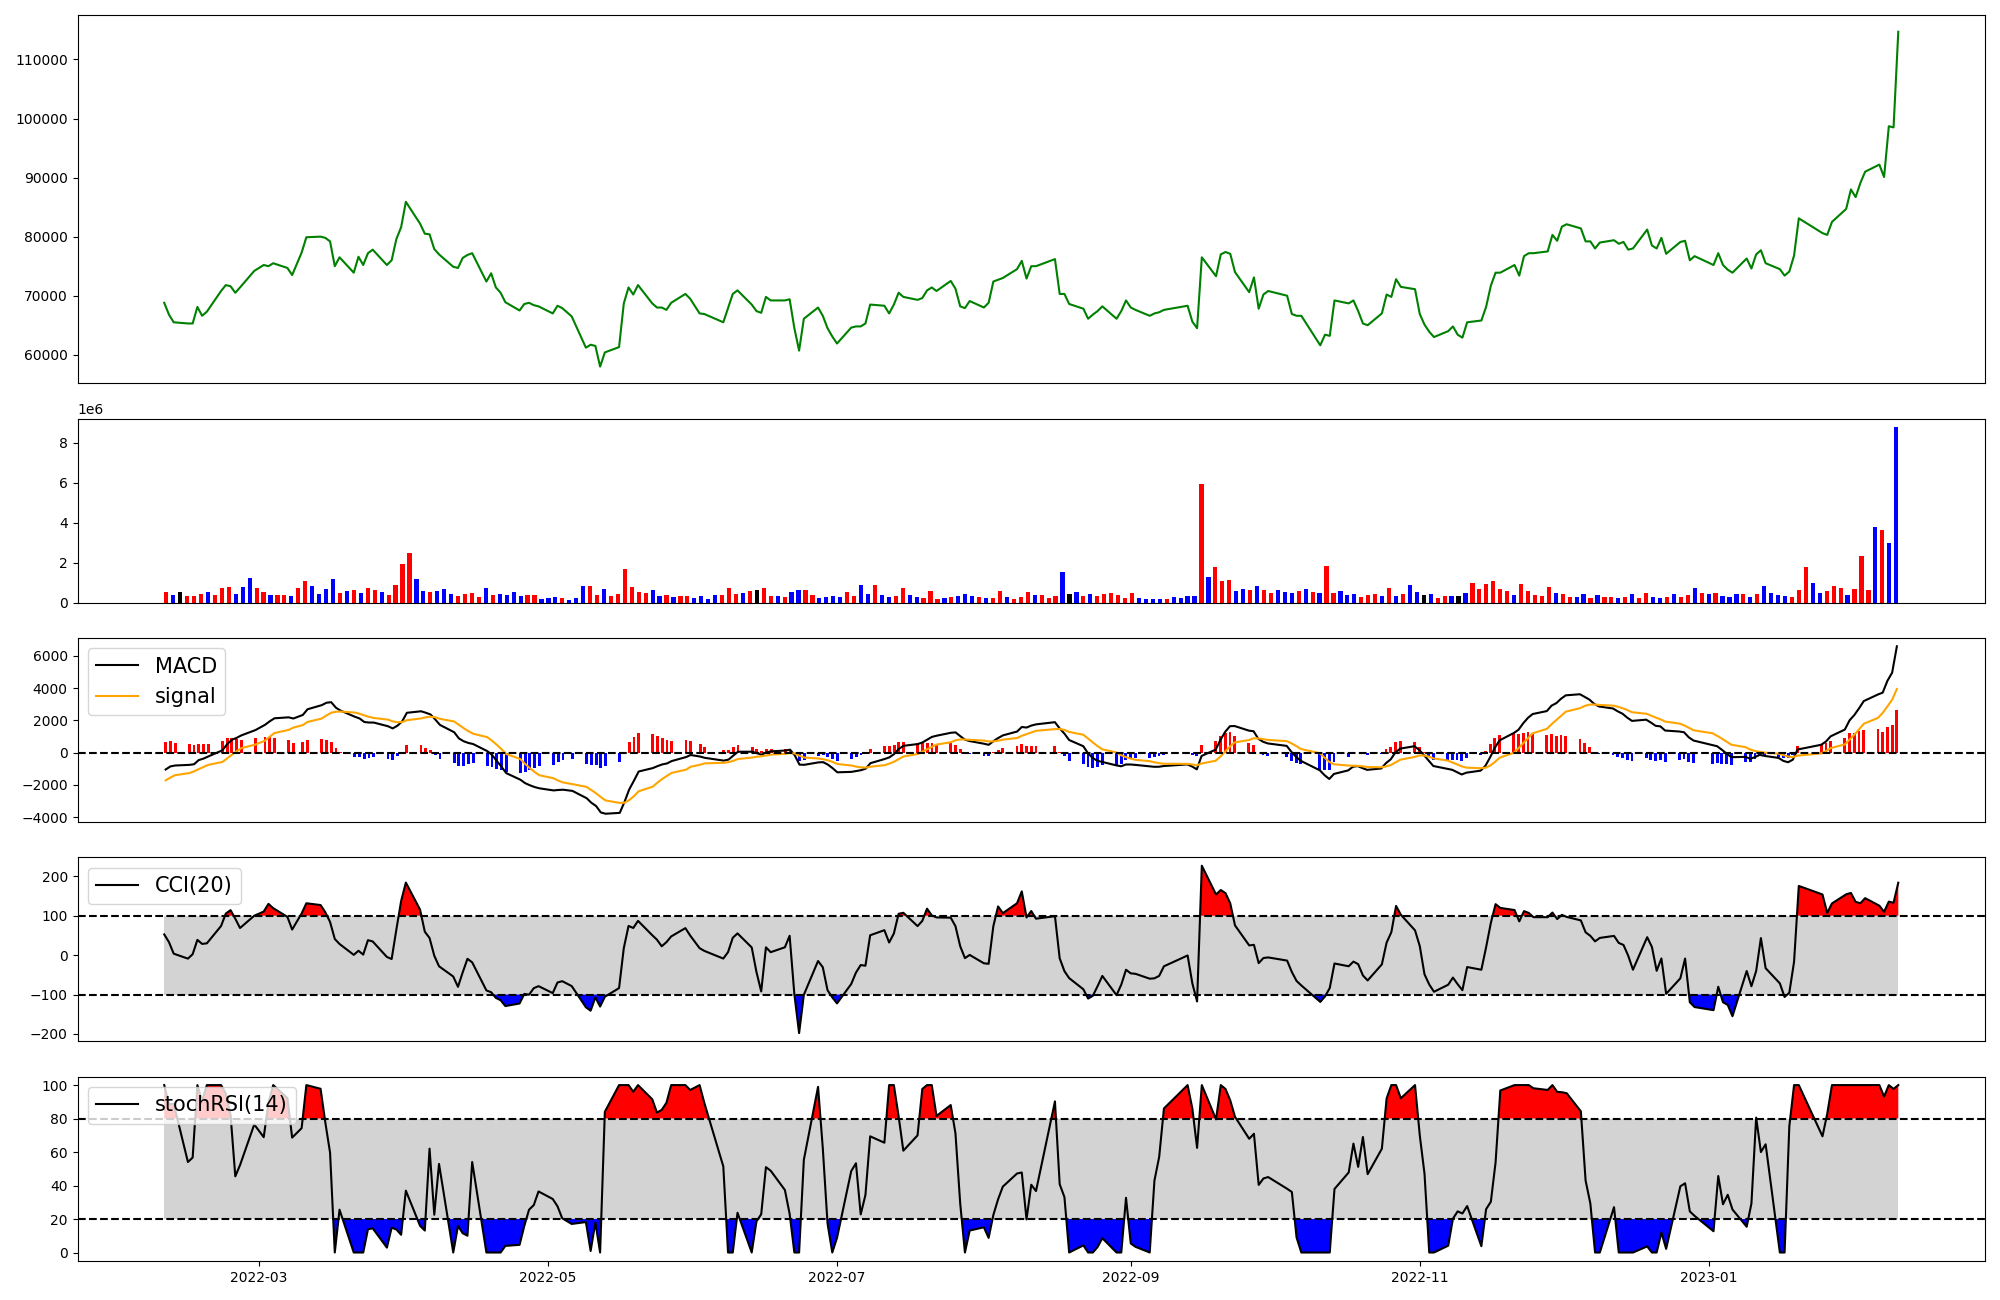The width and height of the screenshot is (2000, 1300).
Task: Click the 2023-01 x-axis date label
Action: click(x=1708, y=1277)
